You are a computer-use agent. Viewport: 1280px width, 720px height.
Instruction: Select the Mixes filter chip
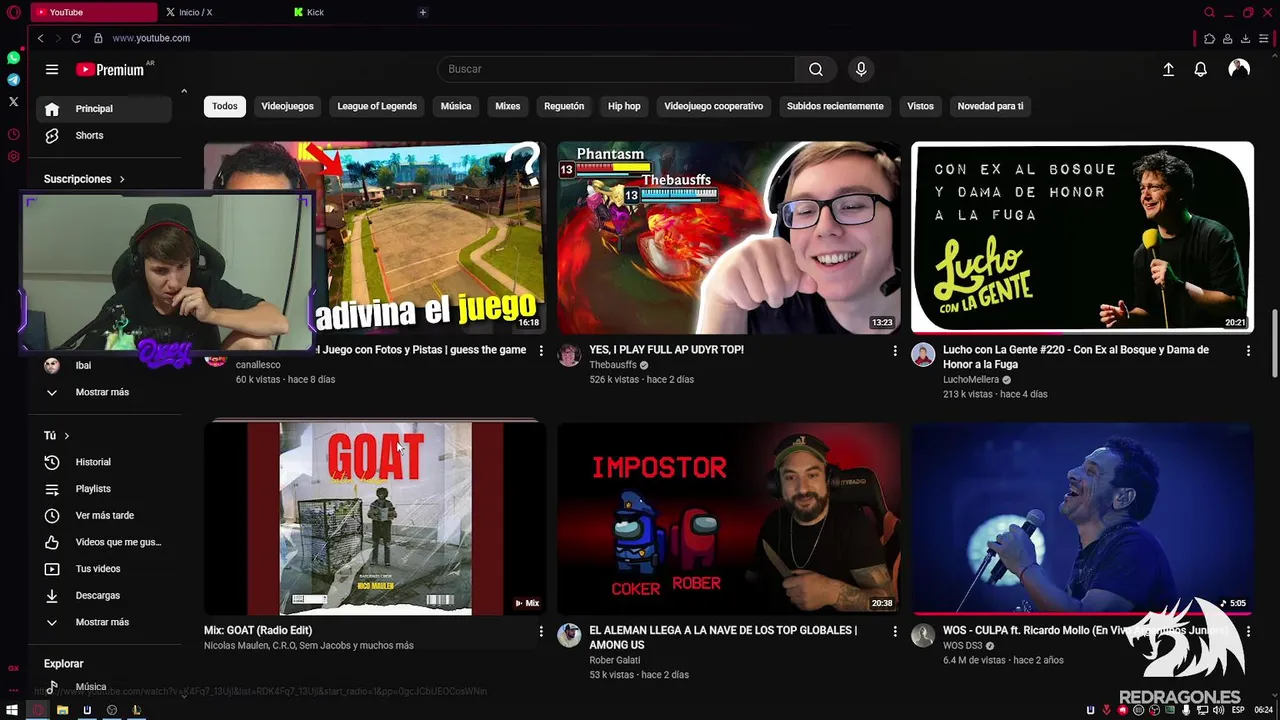pyautogui.click(x=508, y=106)
